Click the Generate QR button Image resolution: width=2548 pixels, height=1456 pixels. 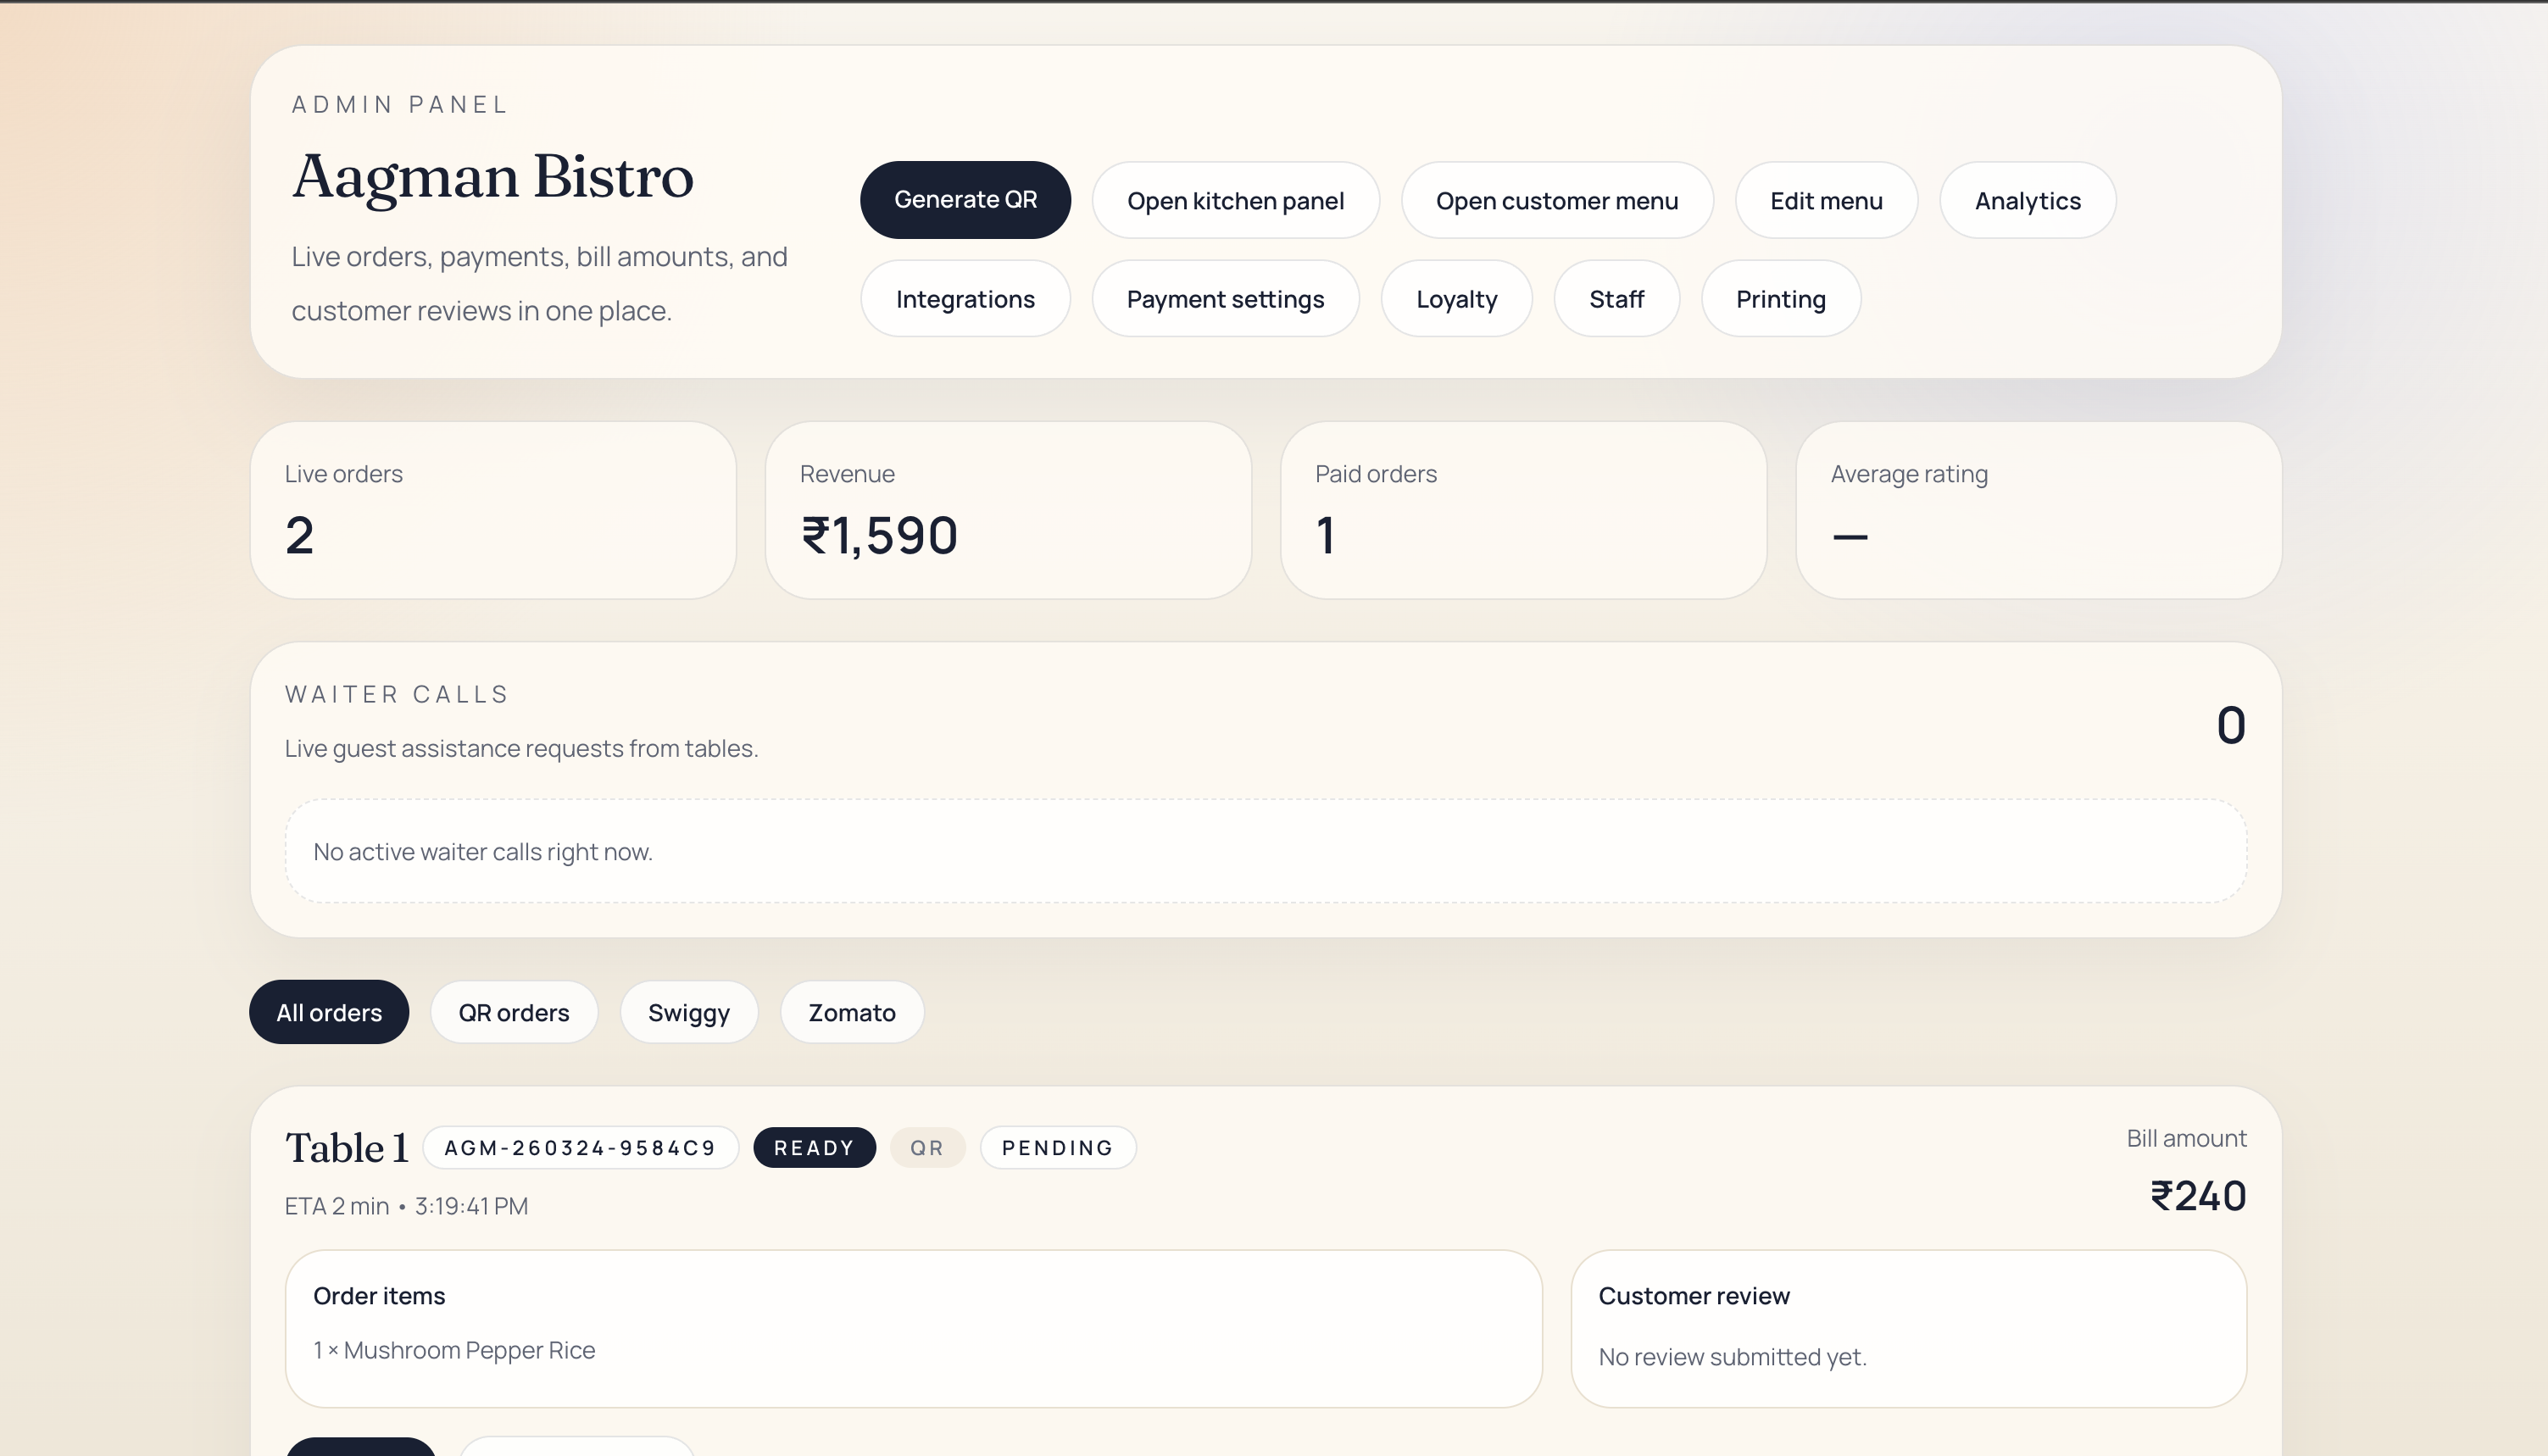(965, 200)
